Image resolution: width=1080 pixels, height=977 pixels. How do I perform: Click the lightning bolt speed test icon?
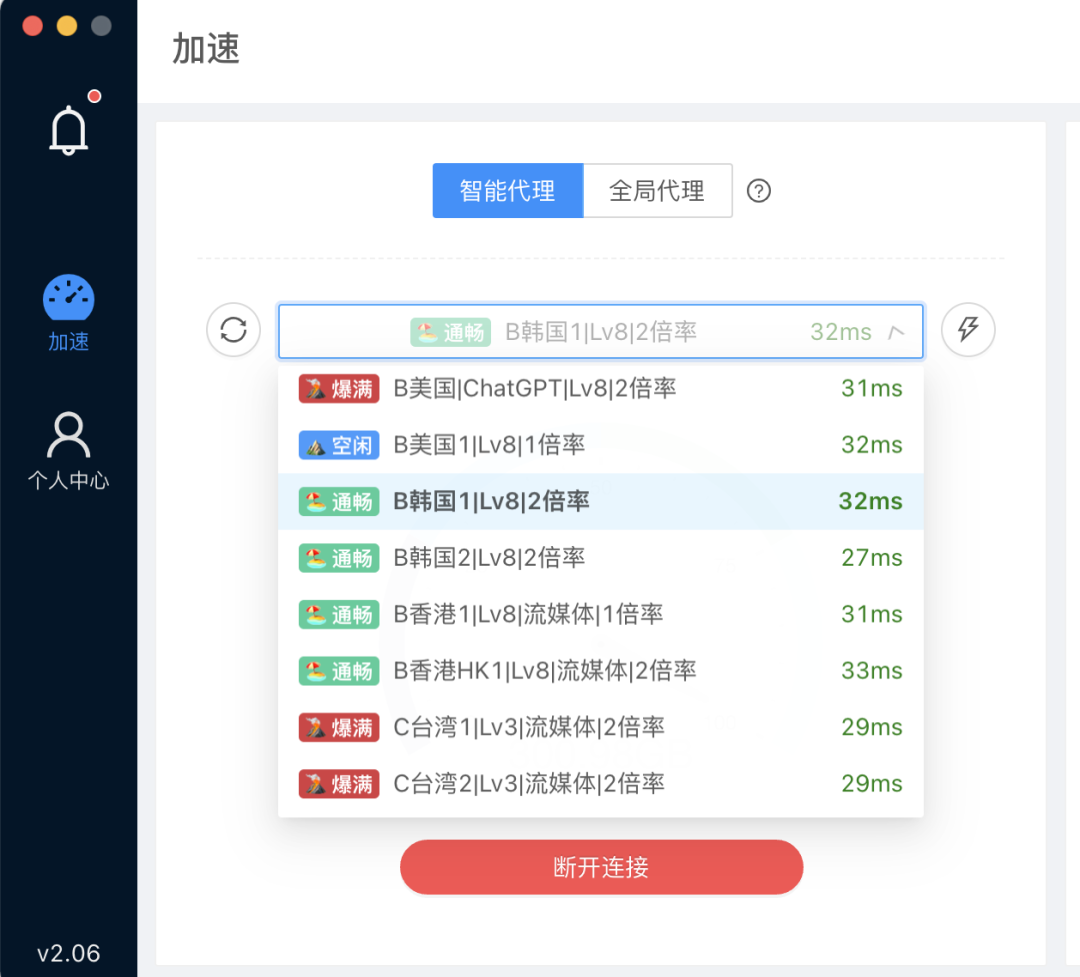(968, 330)
